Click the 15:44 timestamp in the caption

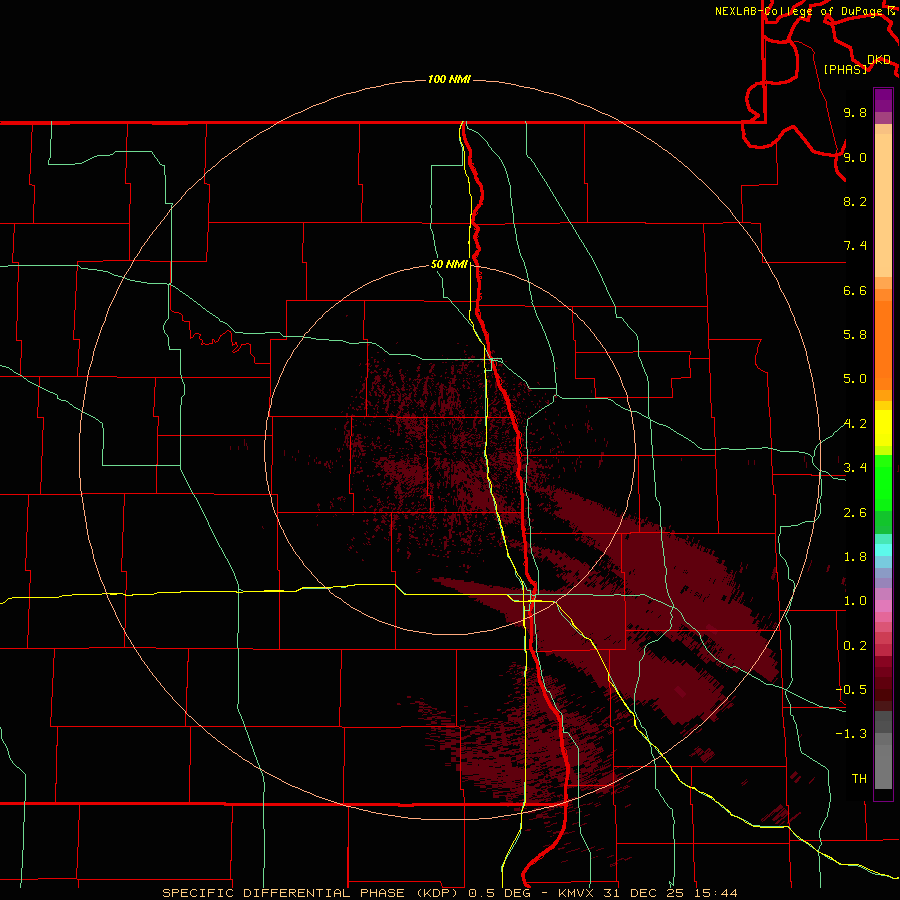(x=715, y=893)
